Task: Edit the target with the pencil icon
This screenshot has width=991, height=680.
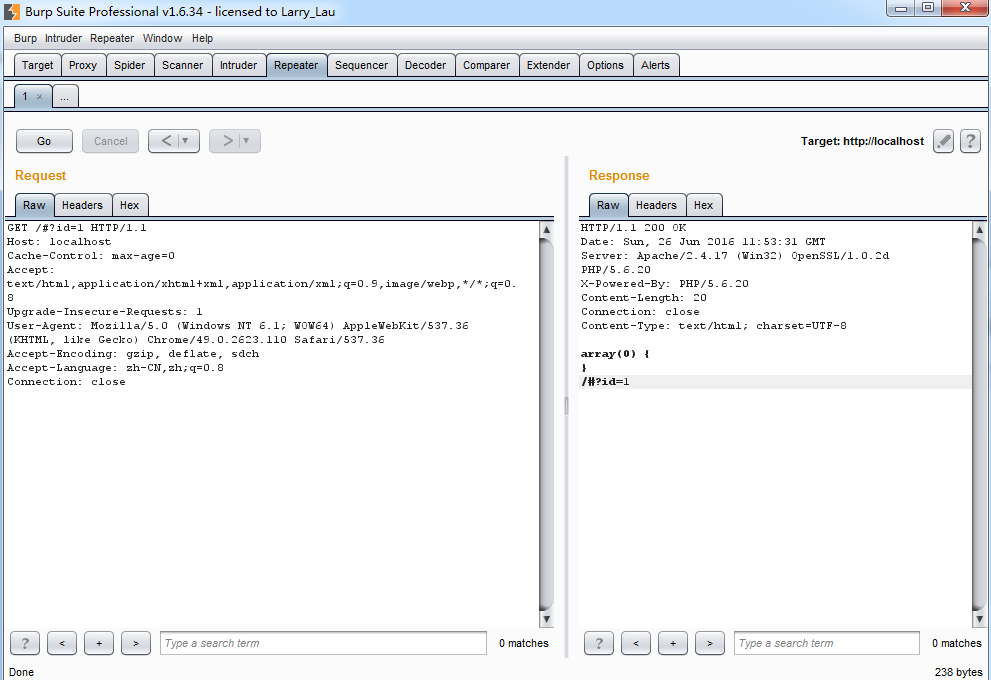Action: pos(943,141)
